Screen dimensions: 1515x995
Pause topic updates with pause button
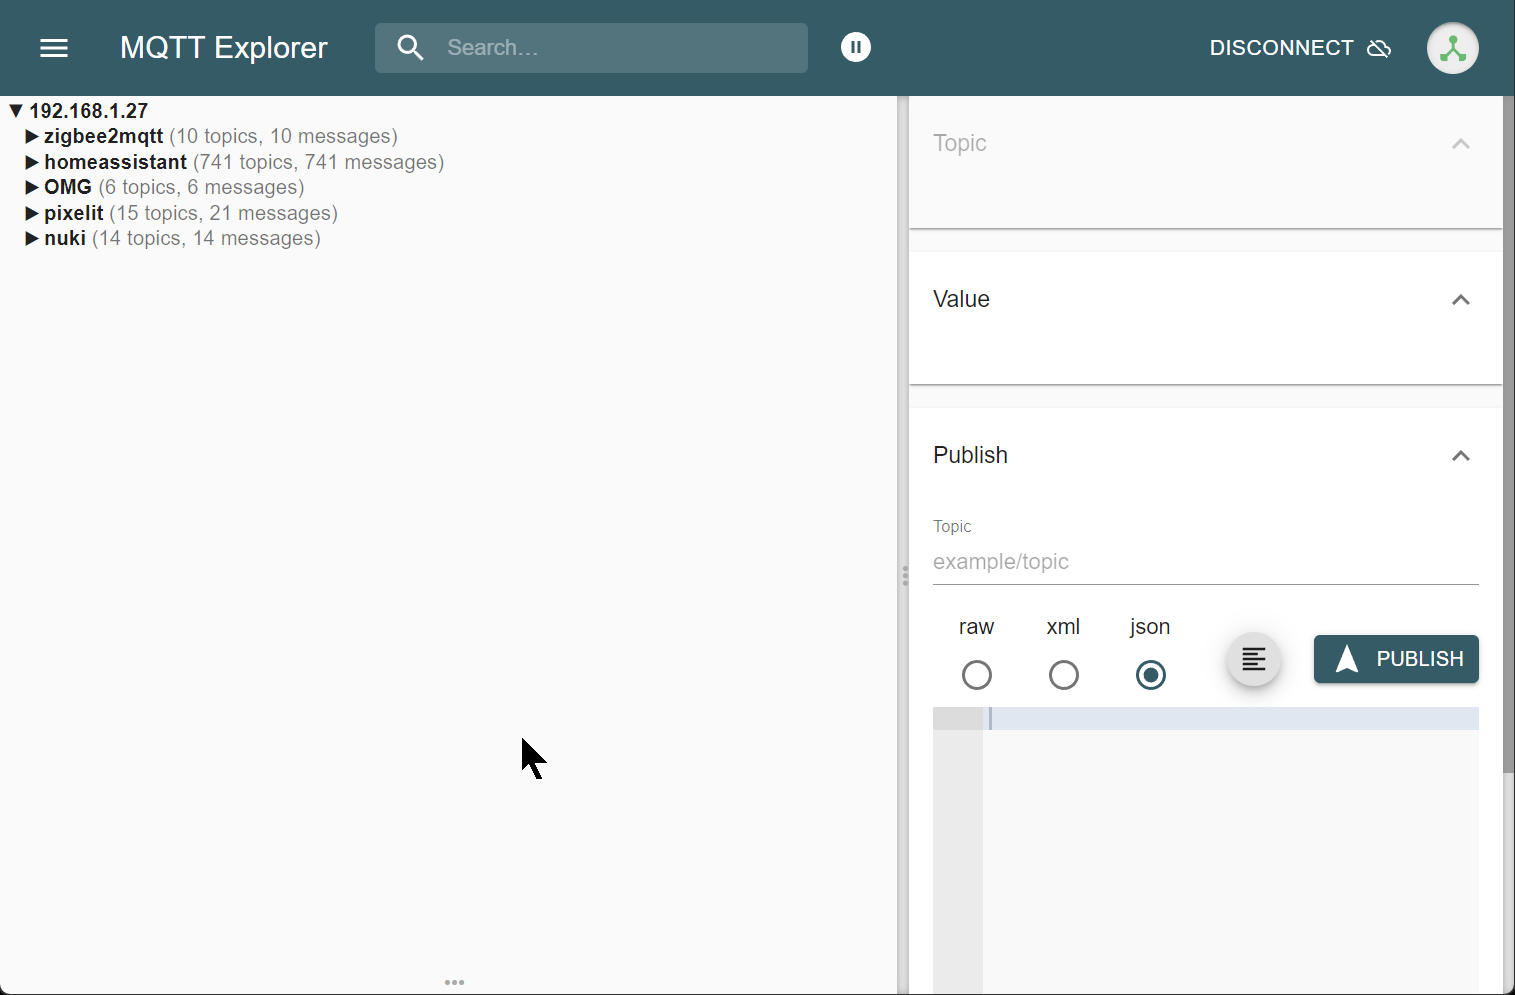856,47
